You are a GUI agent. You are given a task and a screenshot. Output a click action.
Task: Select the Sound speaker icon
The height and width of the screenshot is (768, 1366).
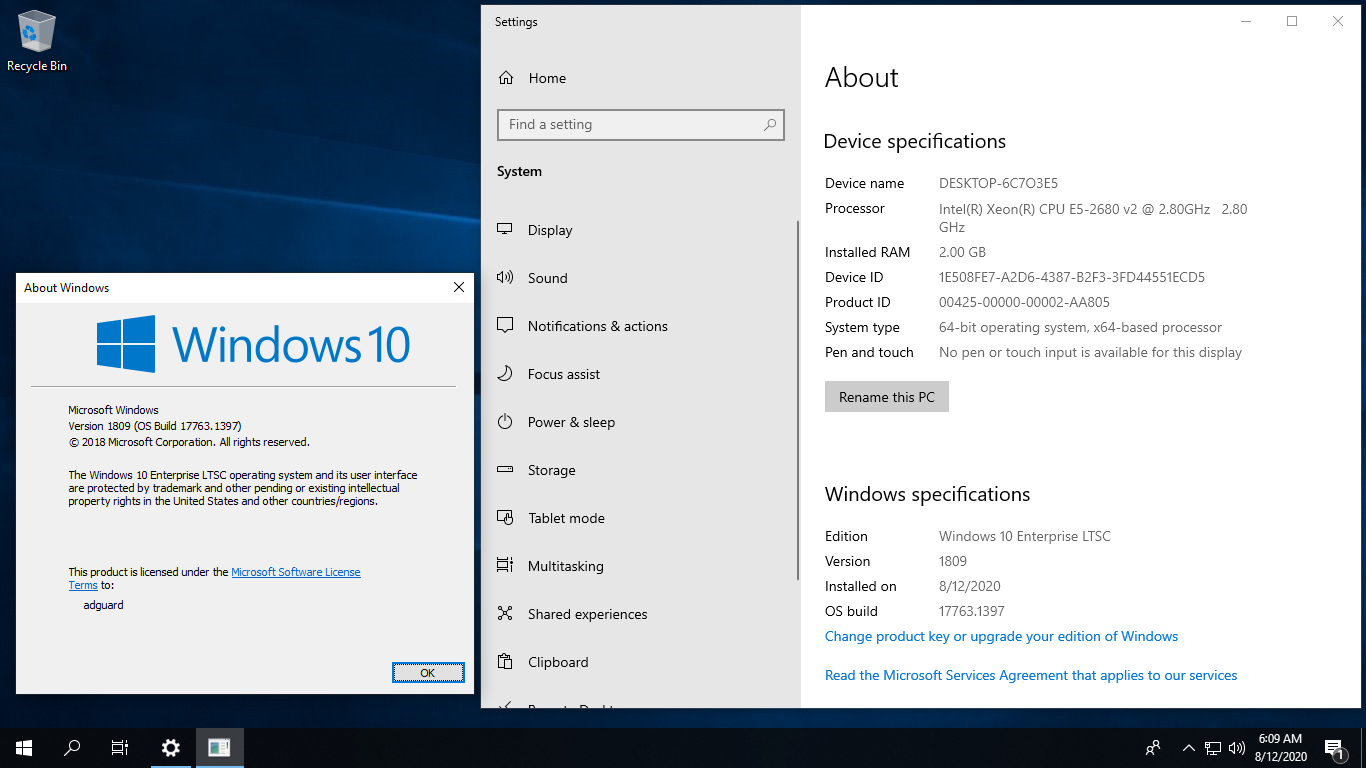tap(505, 278)
